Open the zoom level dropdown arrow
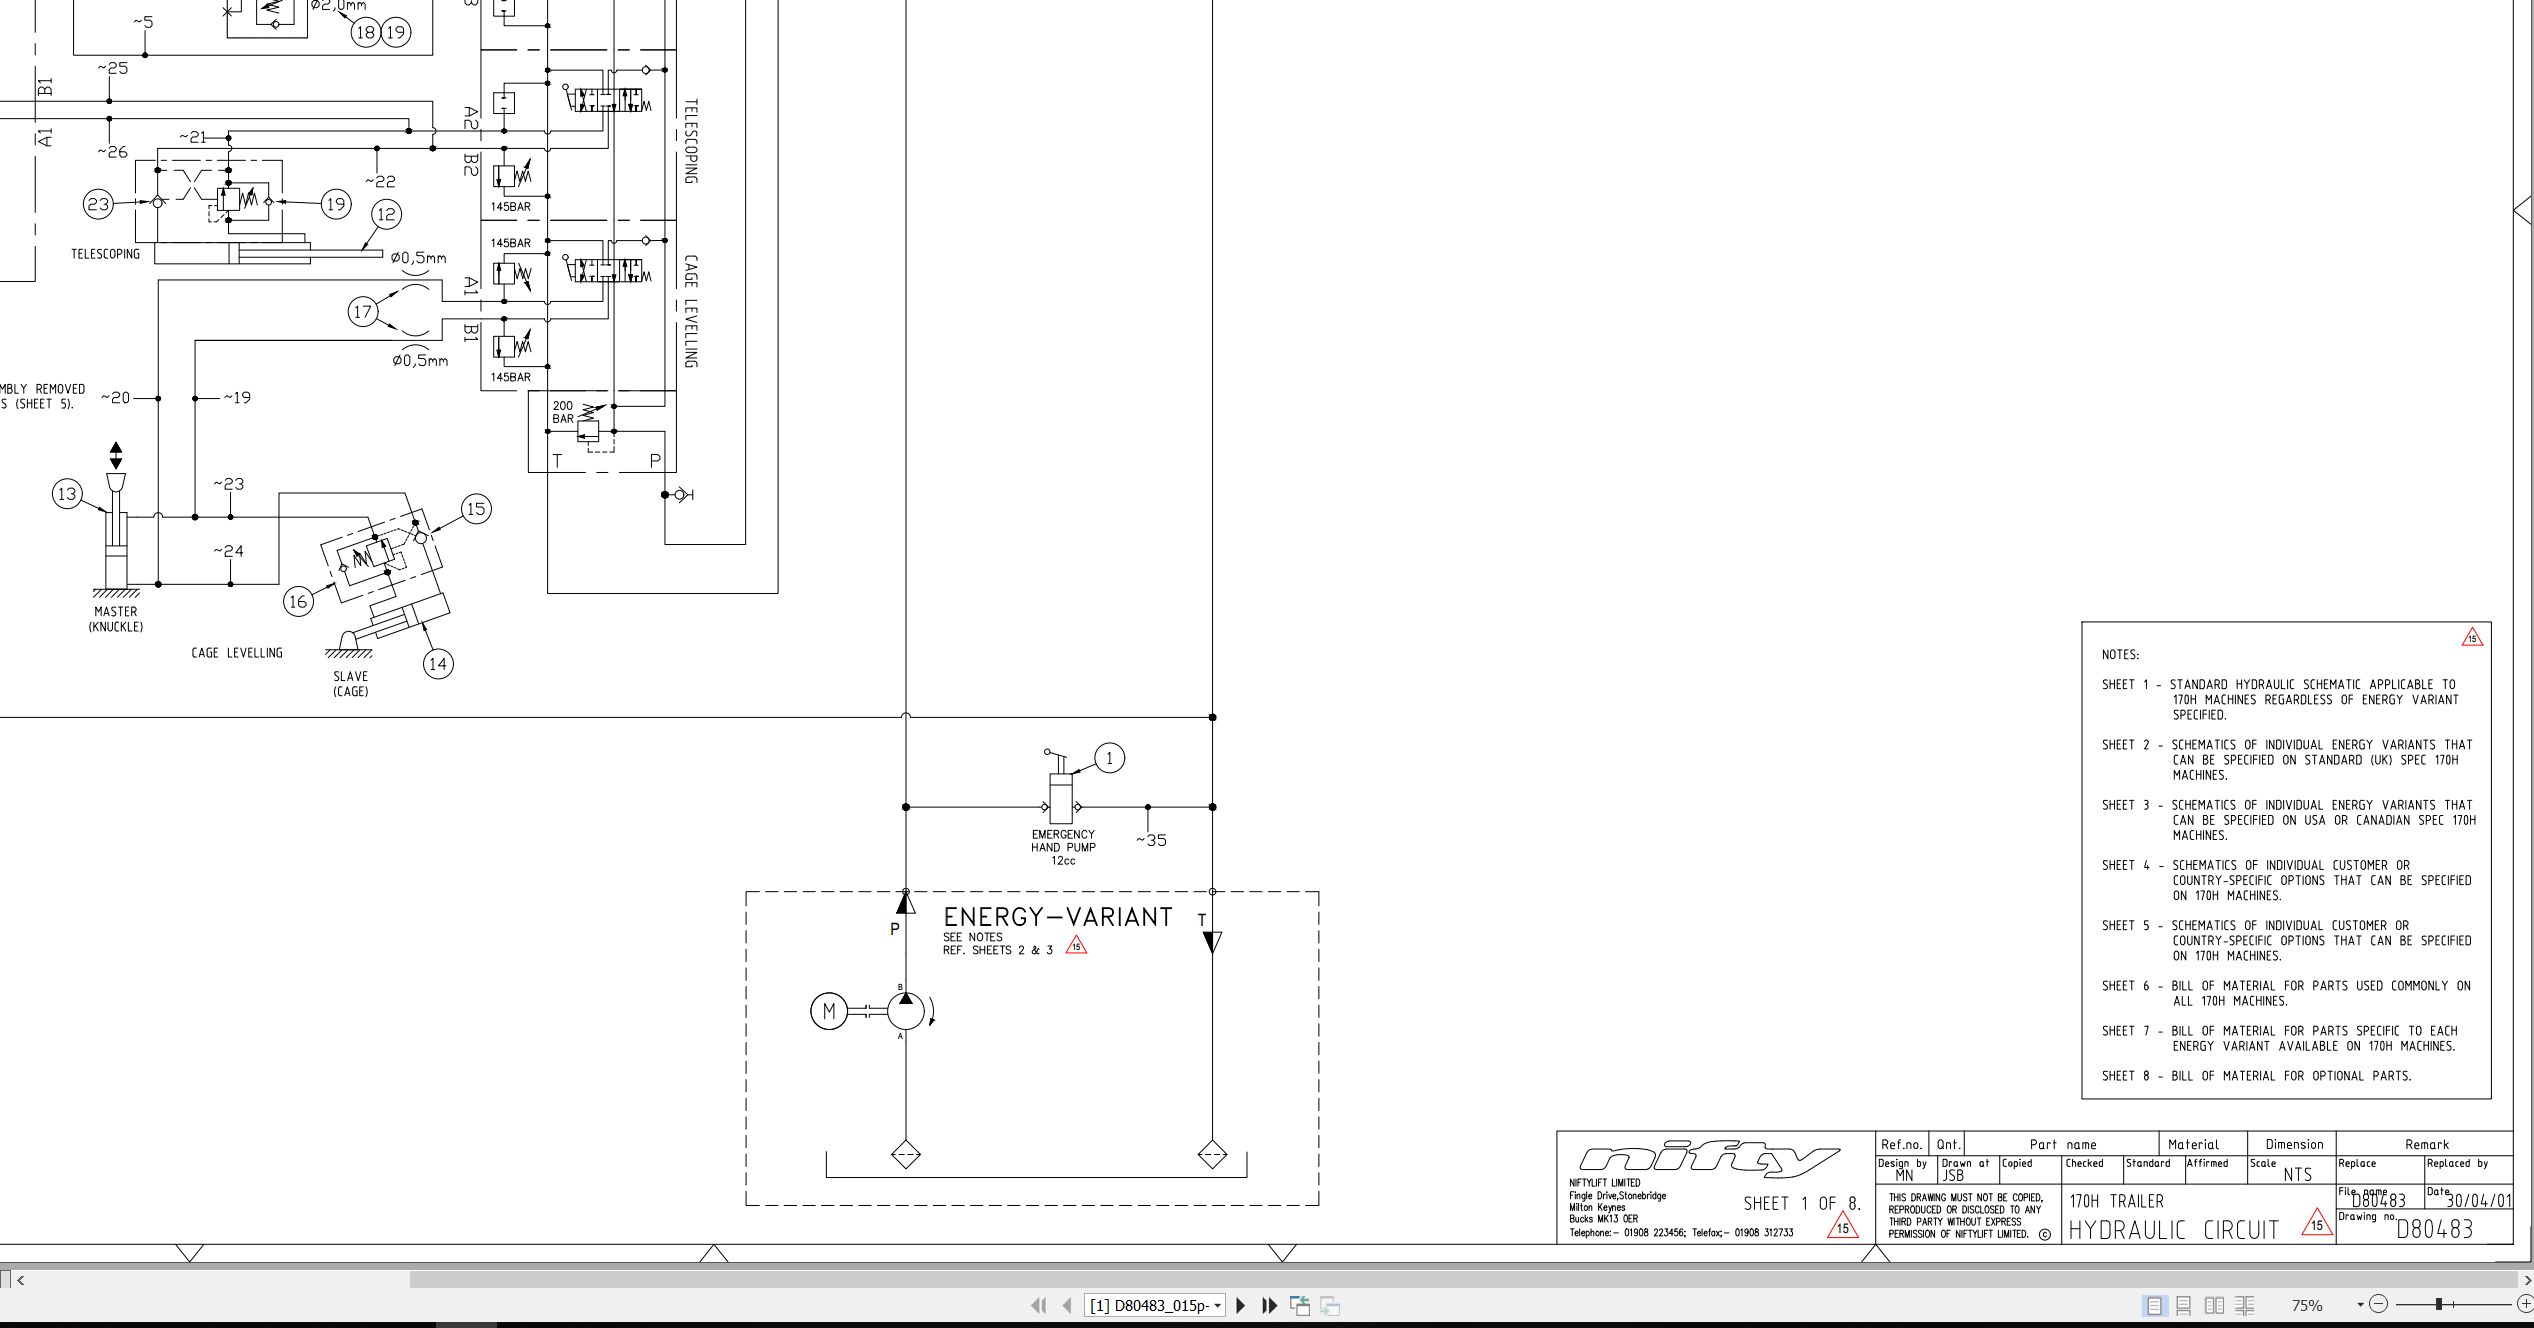The image size is (2534, 1328). (x=2360, y=1305)
